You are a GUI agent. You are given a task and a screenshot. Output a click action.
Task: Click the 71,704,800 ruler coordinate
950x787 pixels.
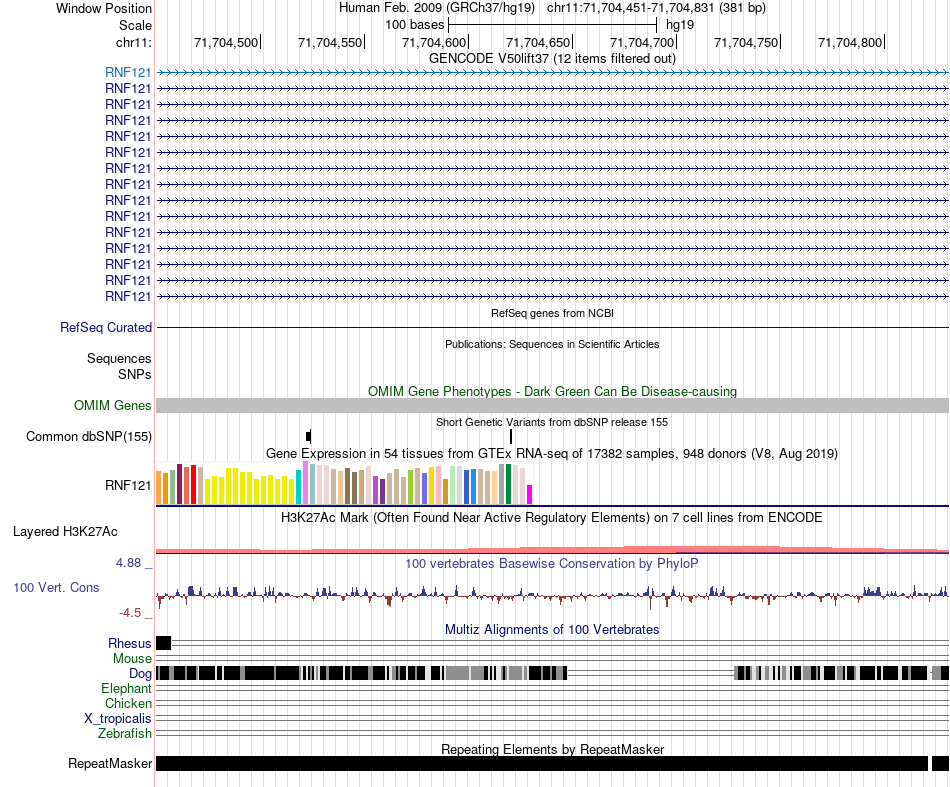click(850, 42)
